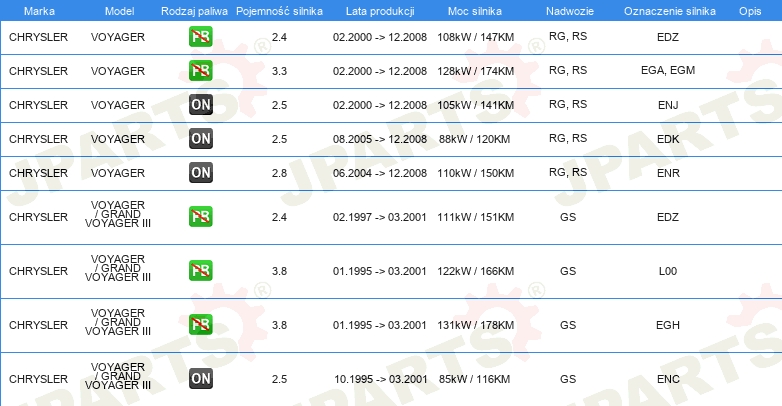Image resolution: width=782 pixels, height=406 pixels.
Task: Click the production years 02.1997 -> 03.2001
Action: coord(380,217)
